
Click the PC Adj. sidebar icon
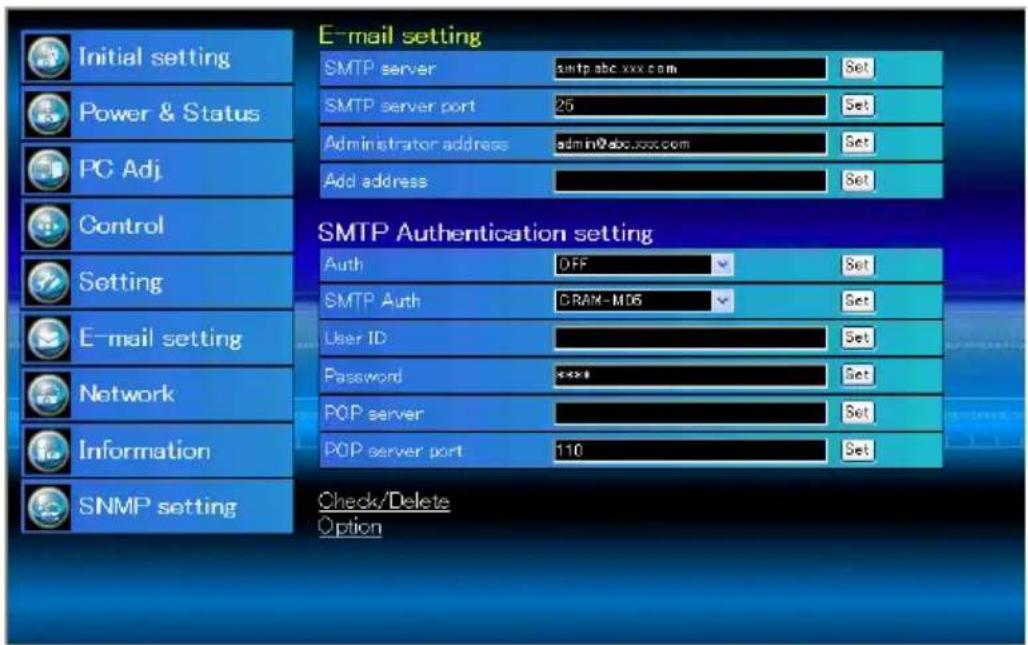[49, 170]
